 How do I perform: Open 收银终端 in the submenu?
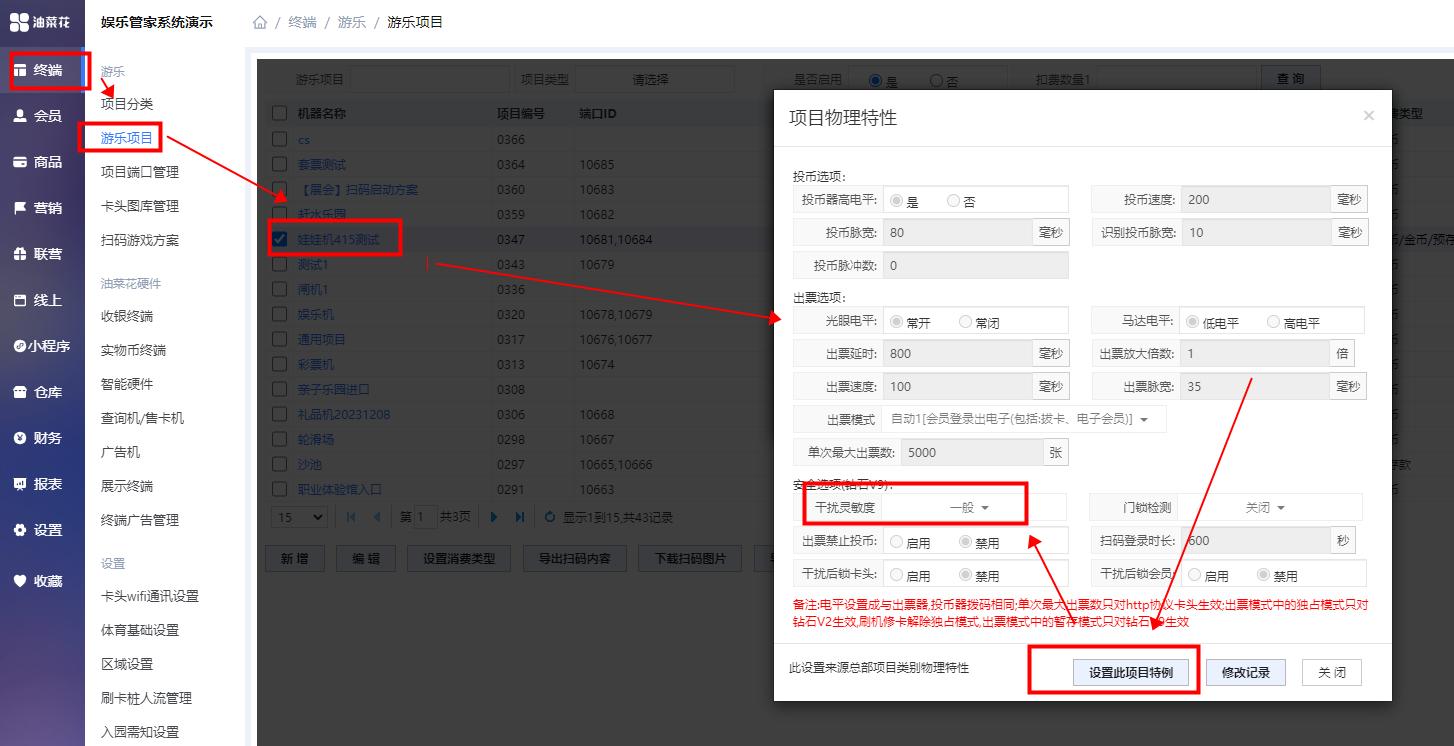coord(127,316)
